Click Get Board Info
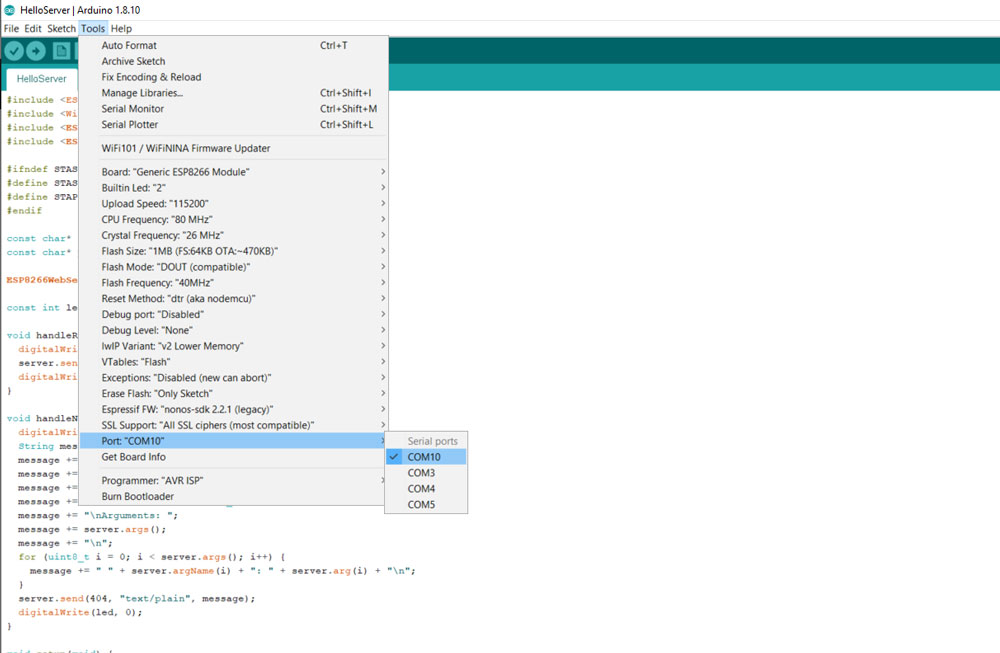Screen dimensions: 1000x653 pos(233,457)
